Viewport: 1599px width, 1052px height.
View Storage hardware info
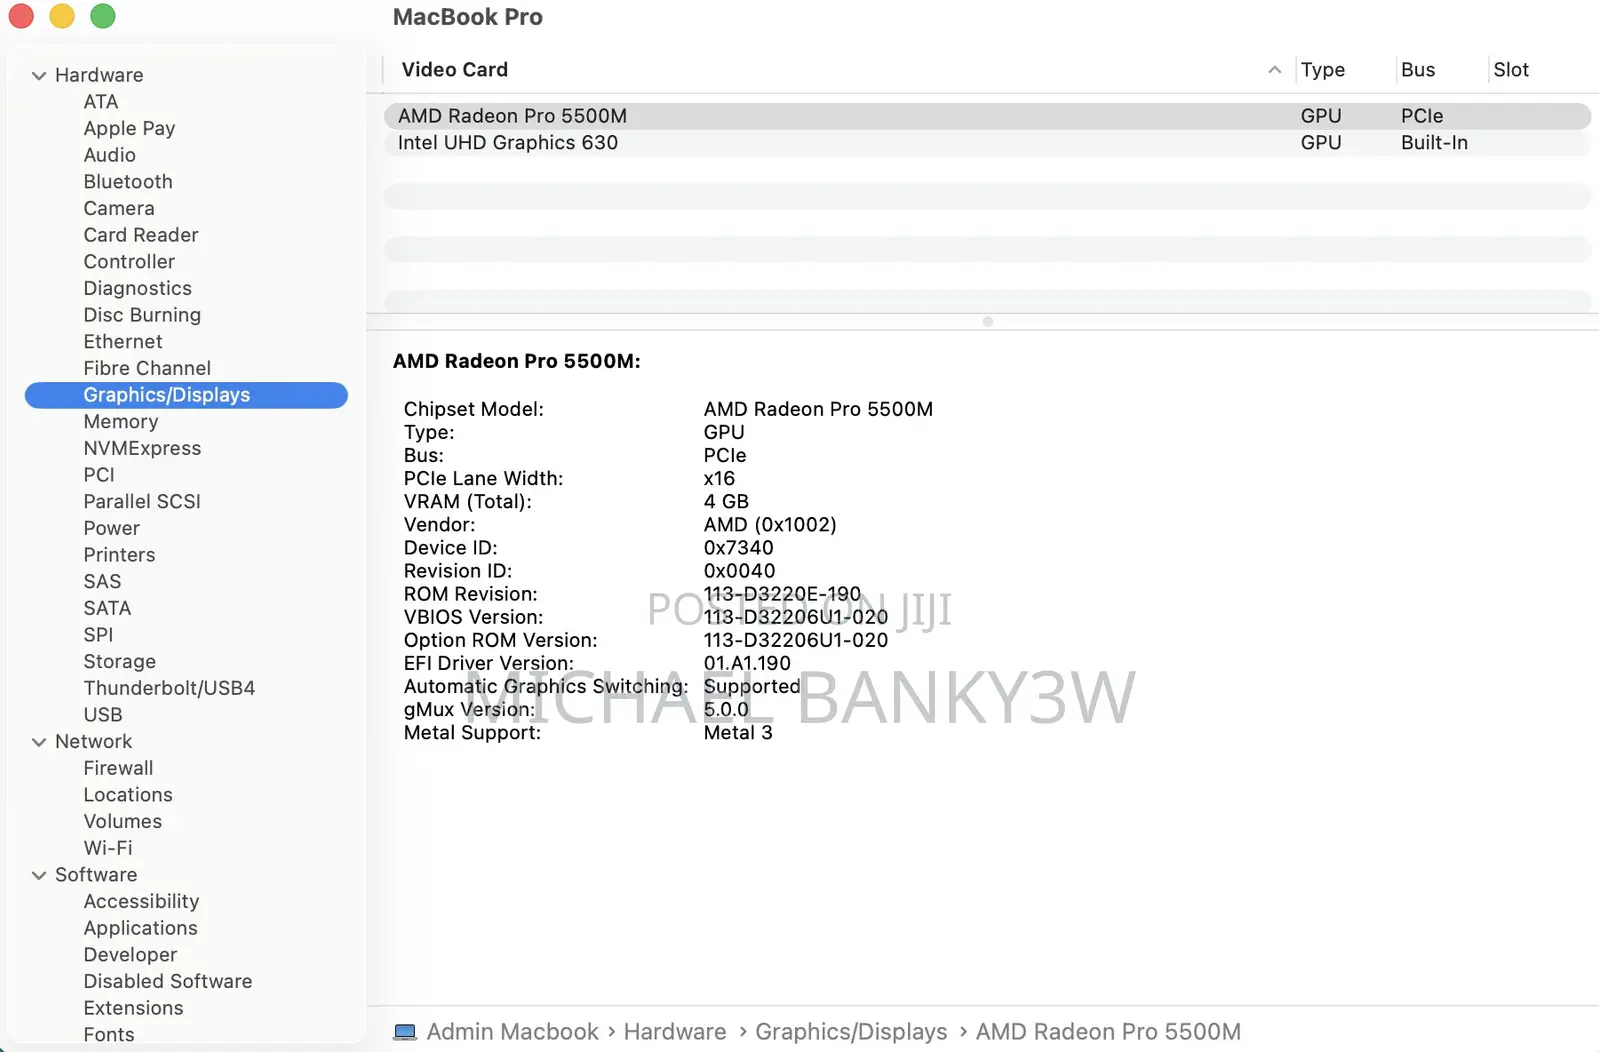[120, 662]
